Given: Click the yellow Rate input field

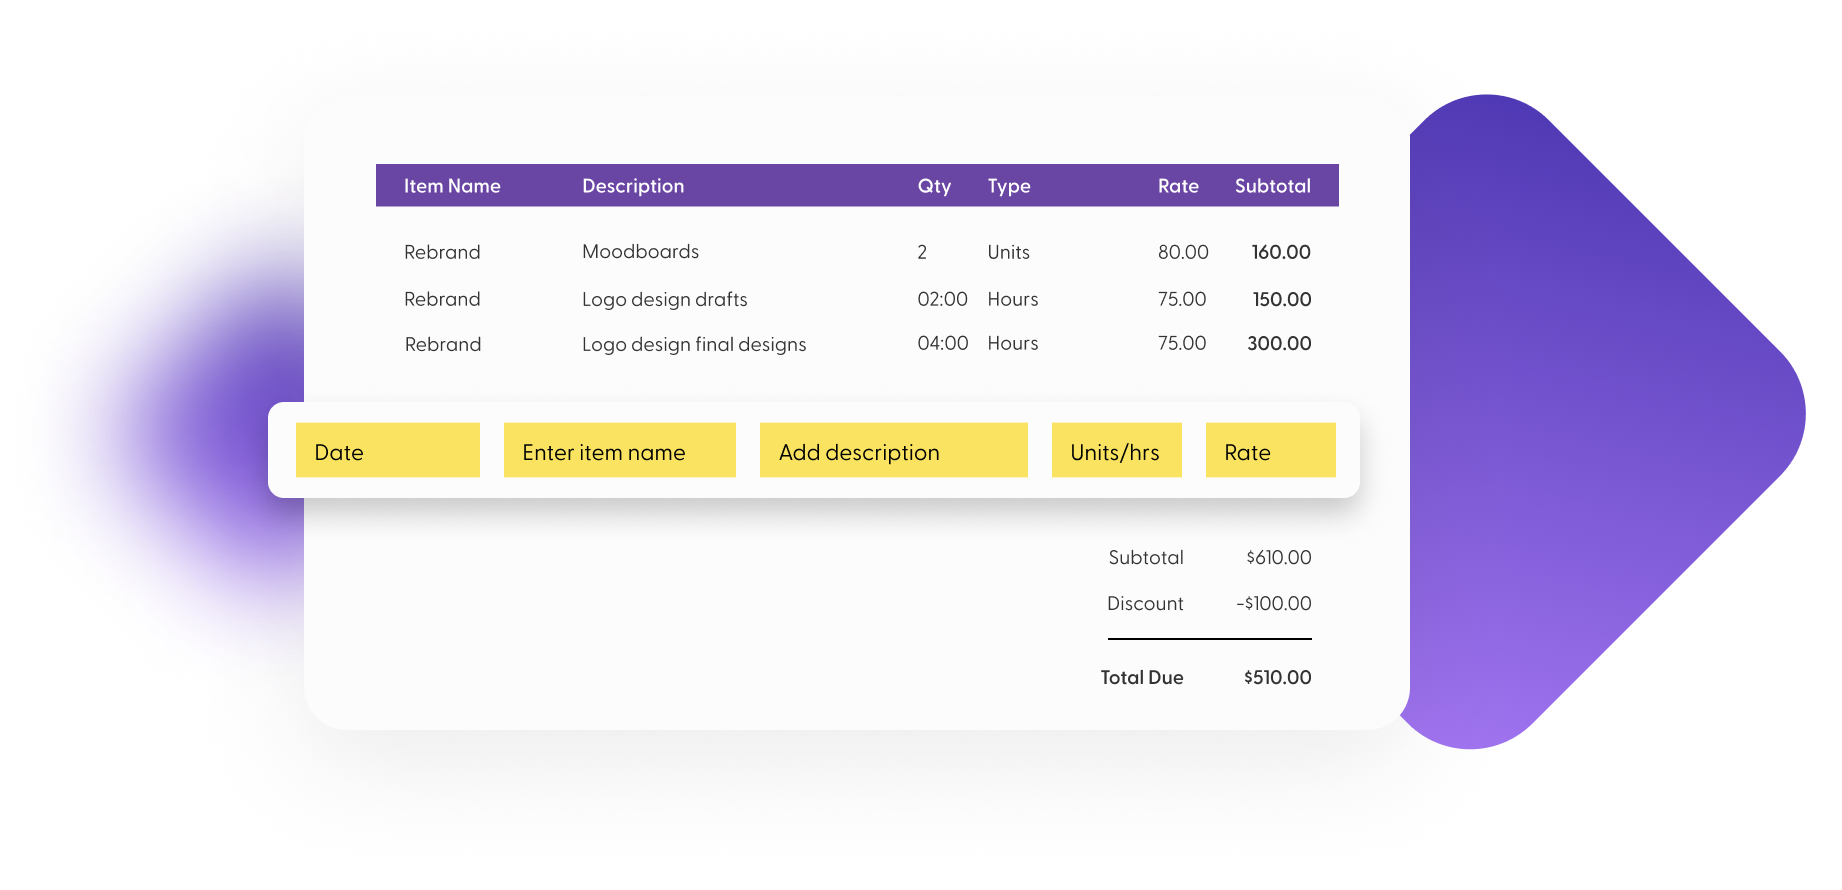Looking at the screenshot, I should point(1271,450).
